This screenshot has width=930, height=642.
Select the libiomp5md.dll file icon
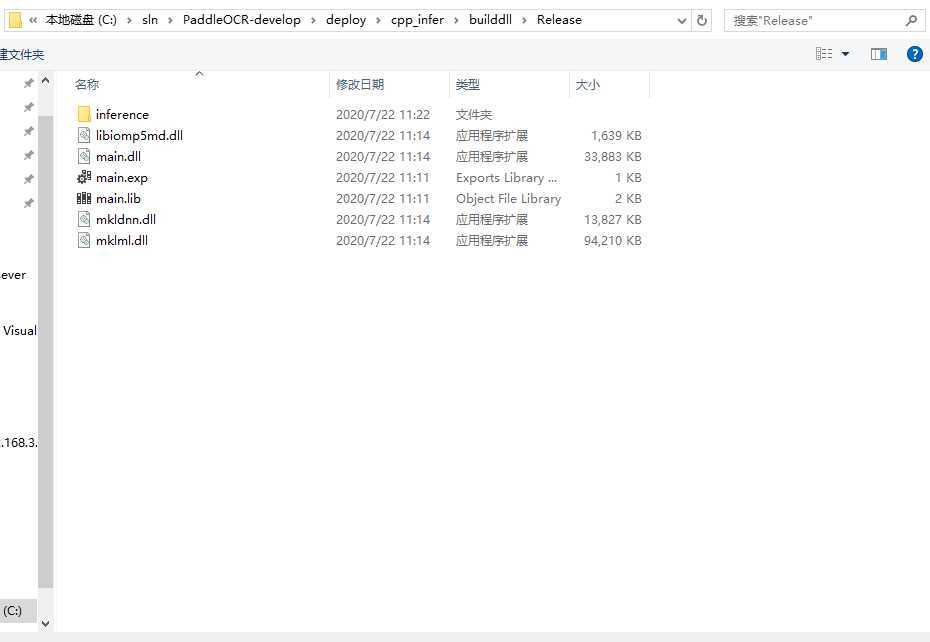[84, 135]
